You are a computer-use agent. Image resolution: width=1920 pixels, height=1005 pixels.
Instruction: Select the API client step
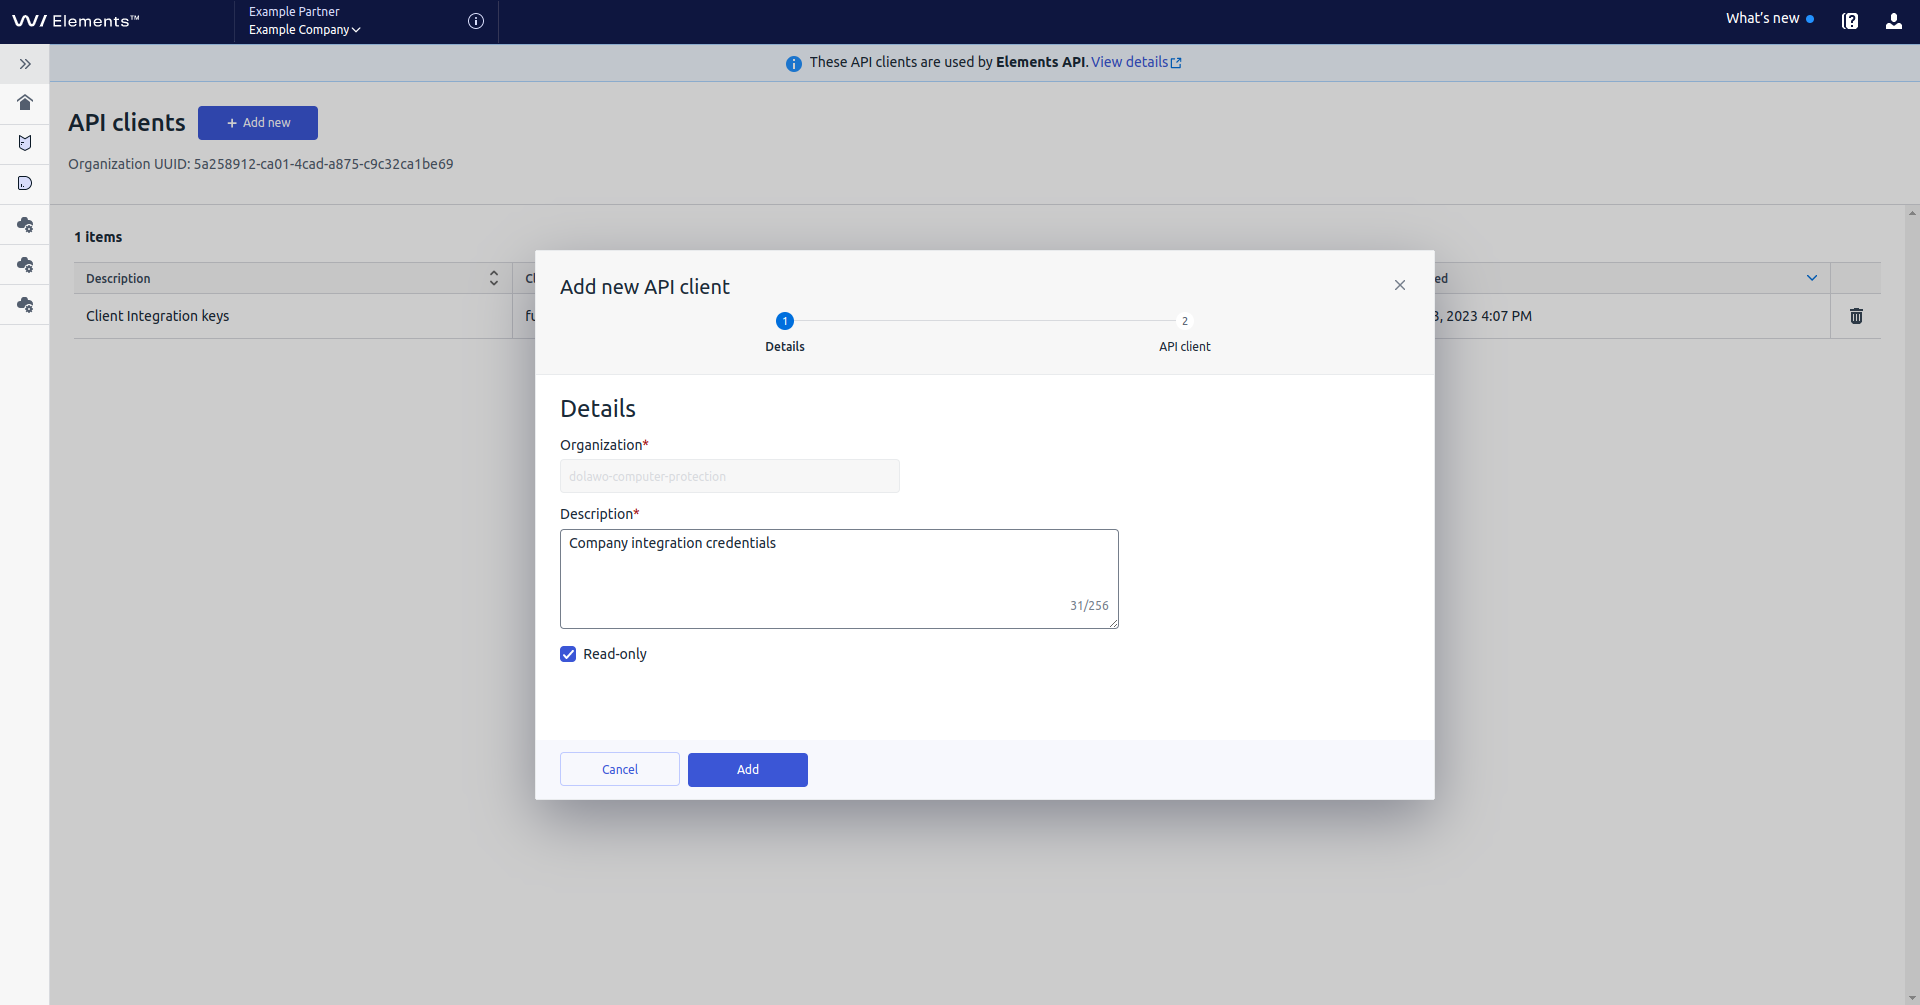pos(1184,330)
